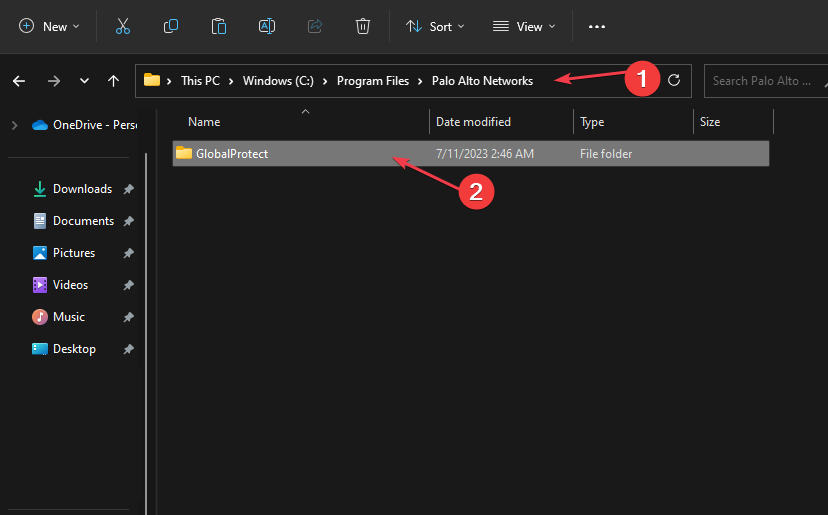Click the pin icon beside Pictures

click(x=128, y=254)
